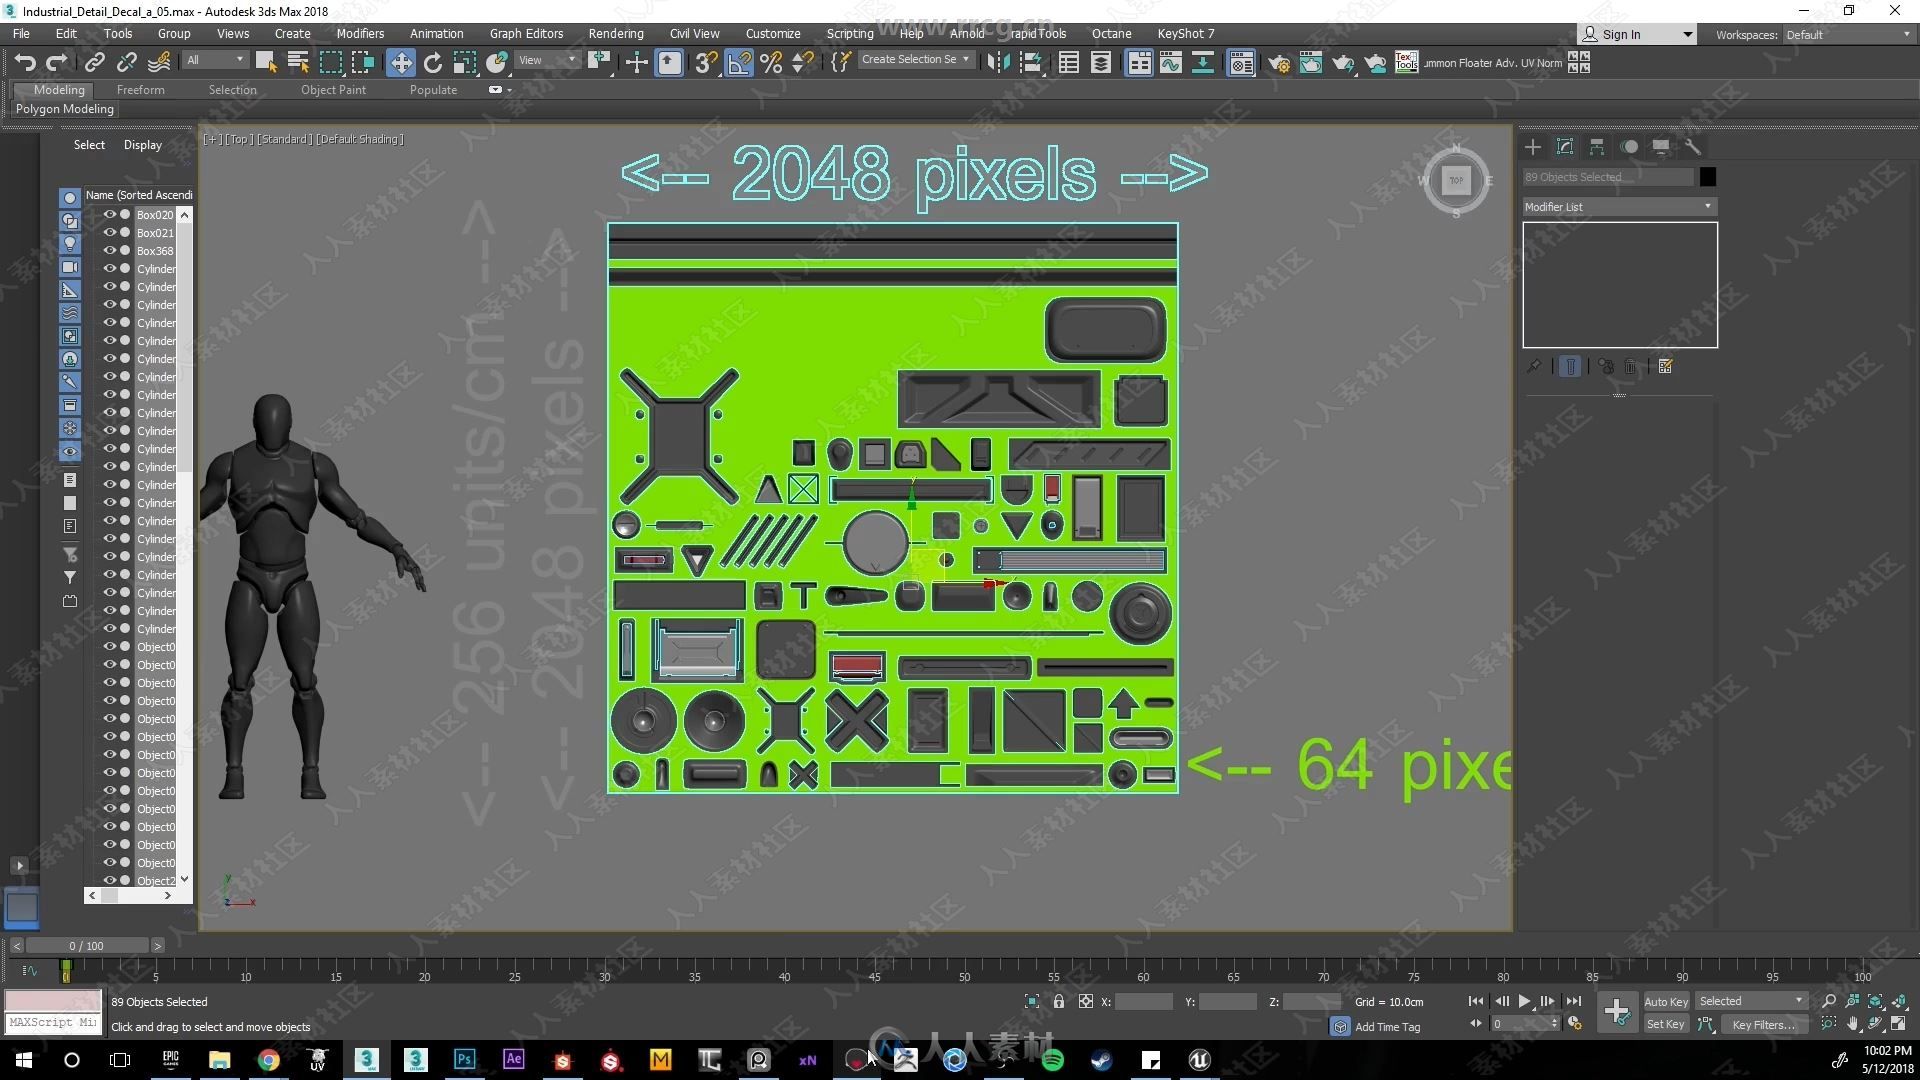The image size is (1920, 1080).
Task: Open the Hierarchy command panel tab
Action: click(x=1597, y=147)
